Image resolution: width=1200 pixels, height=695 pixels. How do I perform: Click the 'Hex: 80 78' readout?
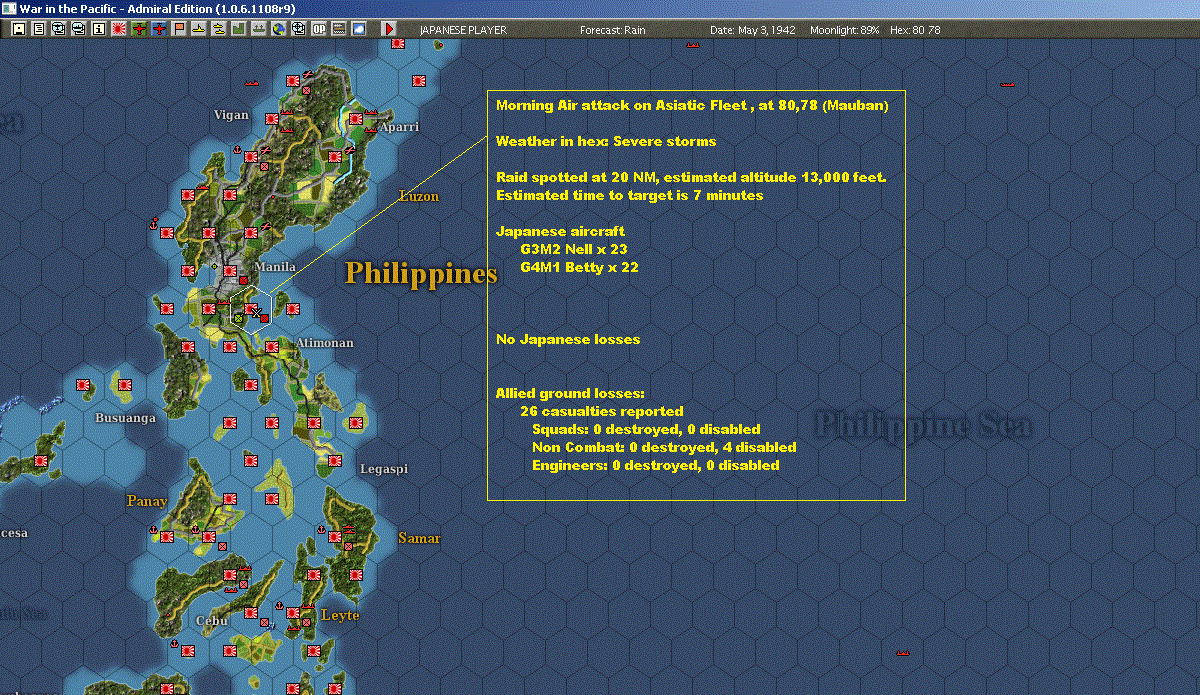(914, 30)
